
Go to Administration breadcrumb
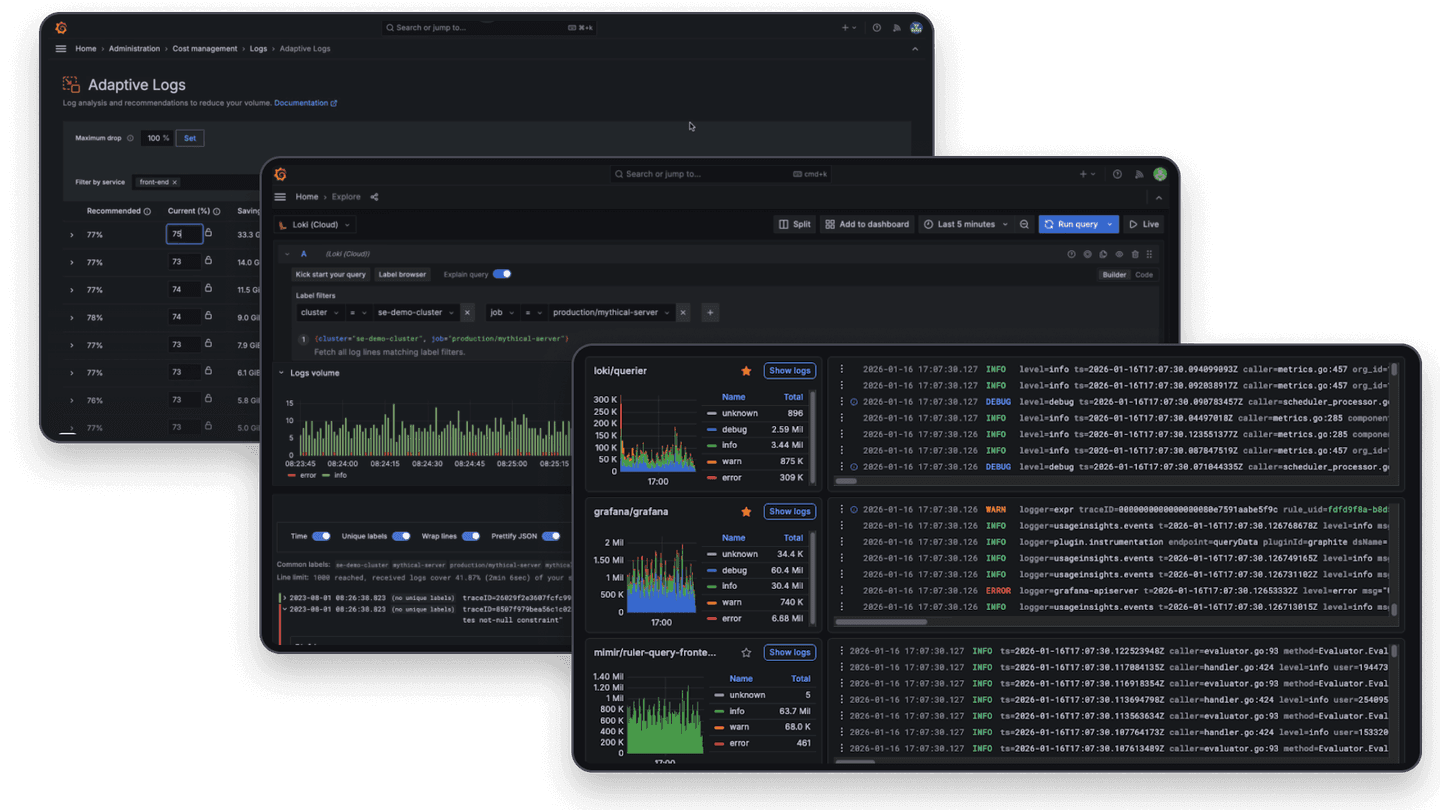click(134, 49)
